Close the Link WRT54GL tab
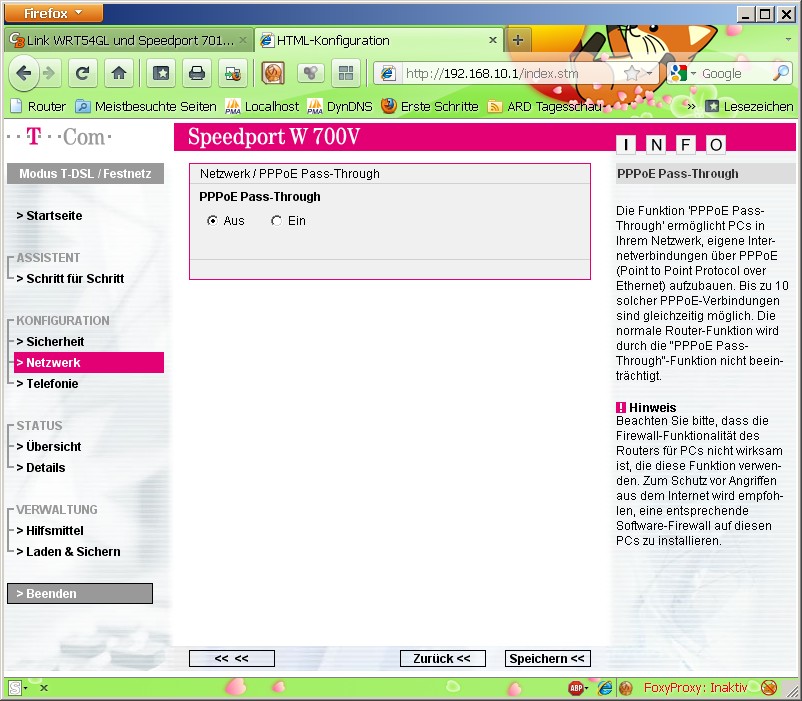802x701 pixels. tap(243, 40)
